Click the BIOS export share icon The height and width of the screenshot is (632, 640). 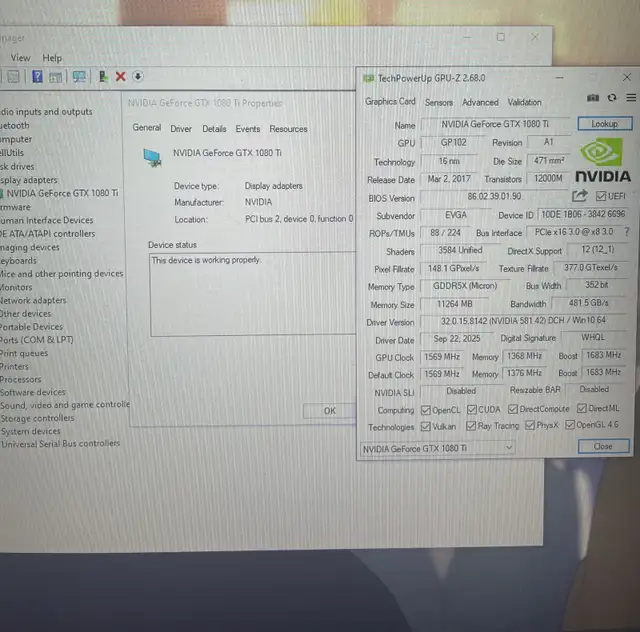(x=579, y=196)
